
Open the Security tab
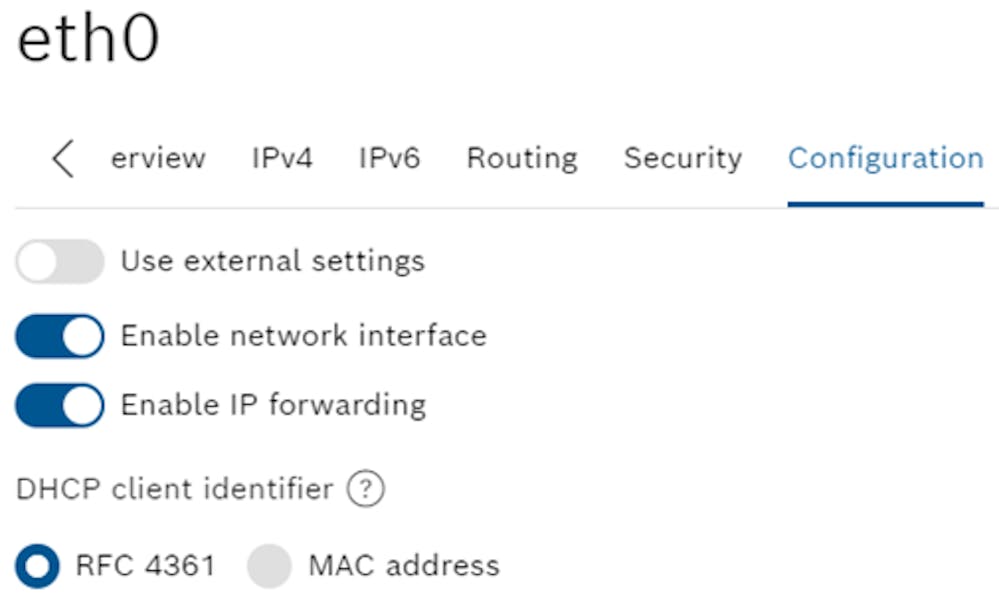(x=683, y=159)
